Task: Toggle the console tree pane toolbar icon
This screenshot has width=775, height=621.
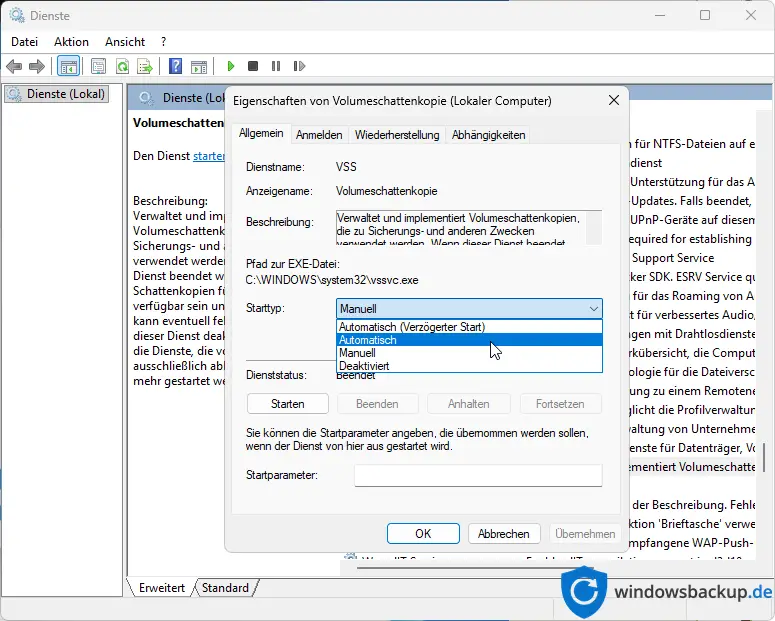Action: click(x=68, y=66)
